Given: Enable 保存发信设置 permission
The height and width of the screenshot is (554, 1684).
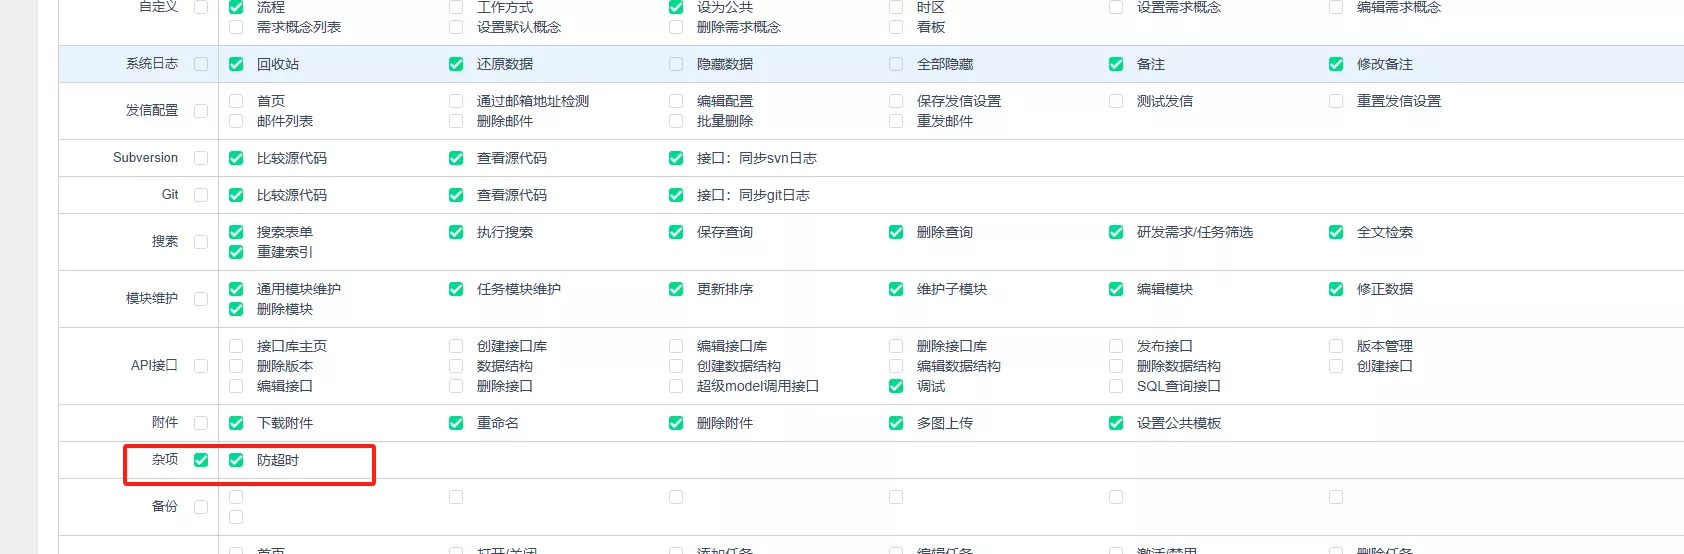Looking at the screenshot, I should pos(896,101).
